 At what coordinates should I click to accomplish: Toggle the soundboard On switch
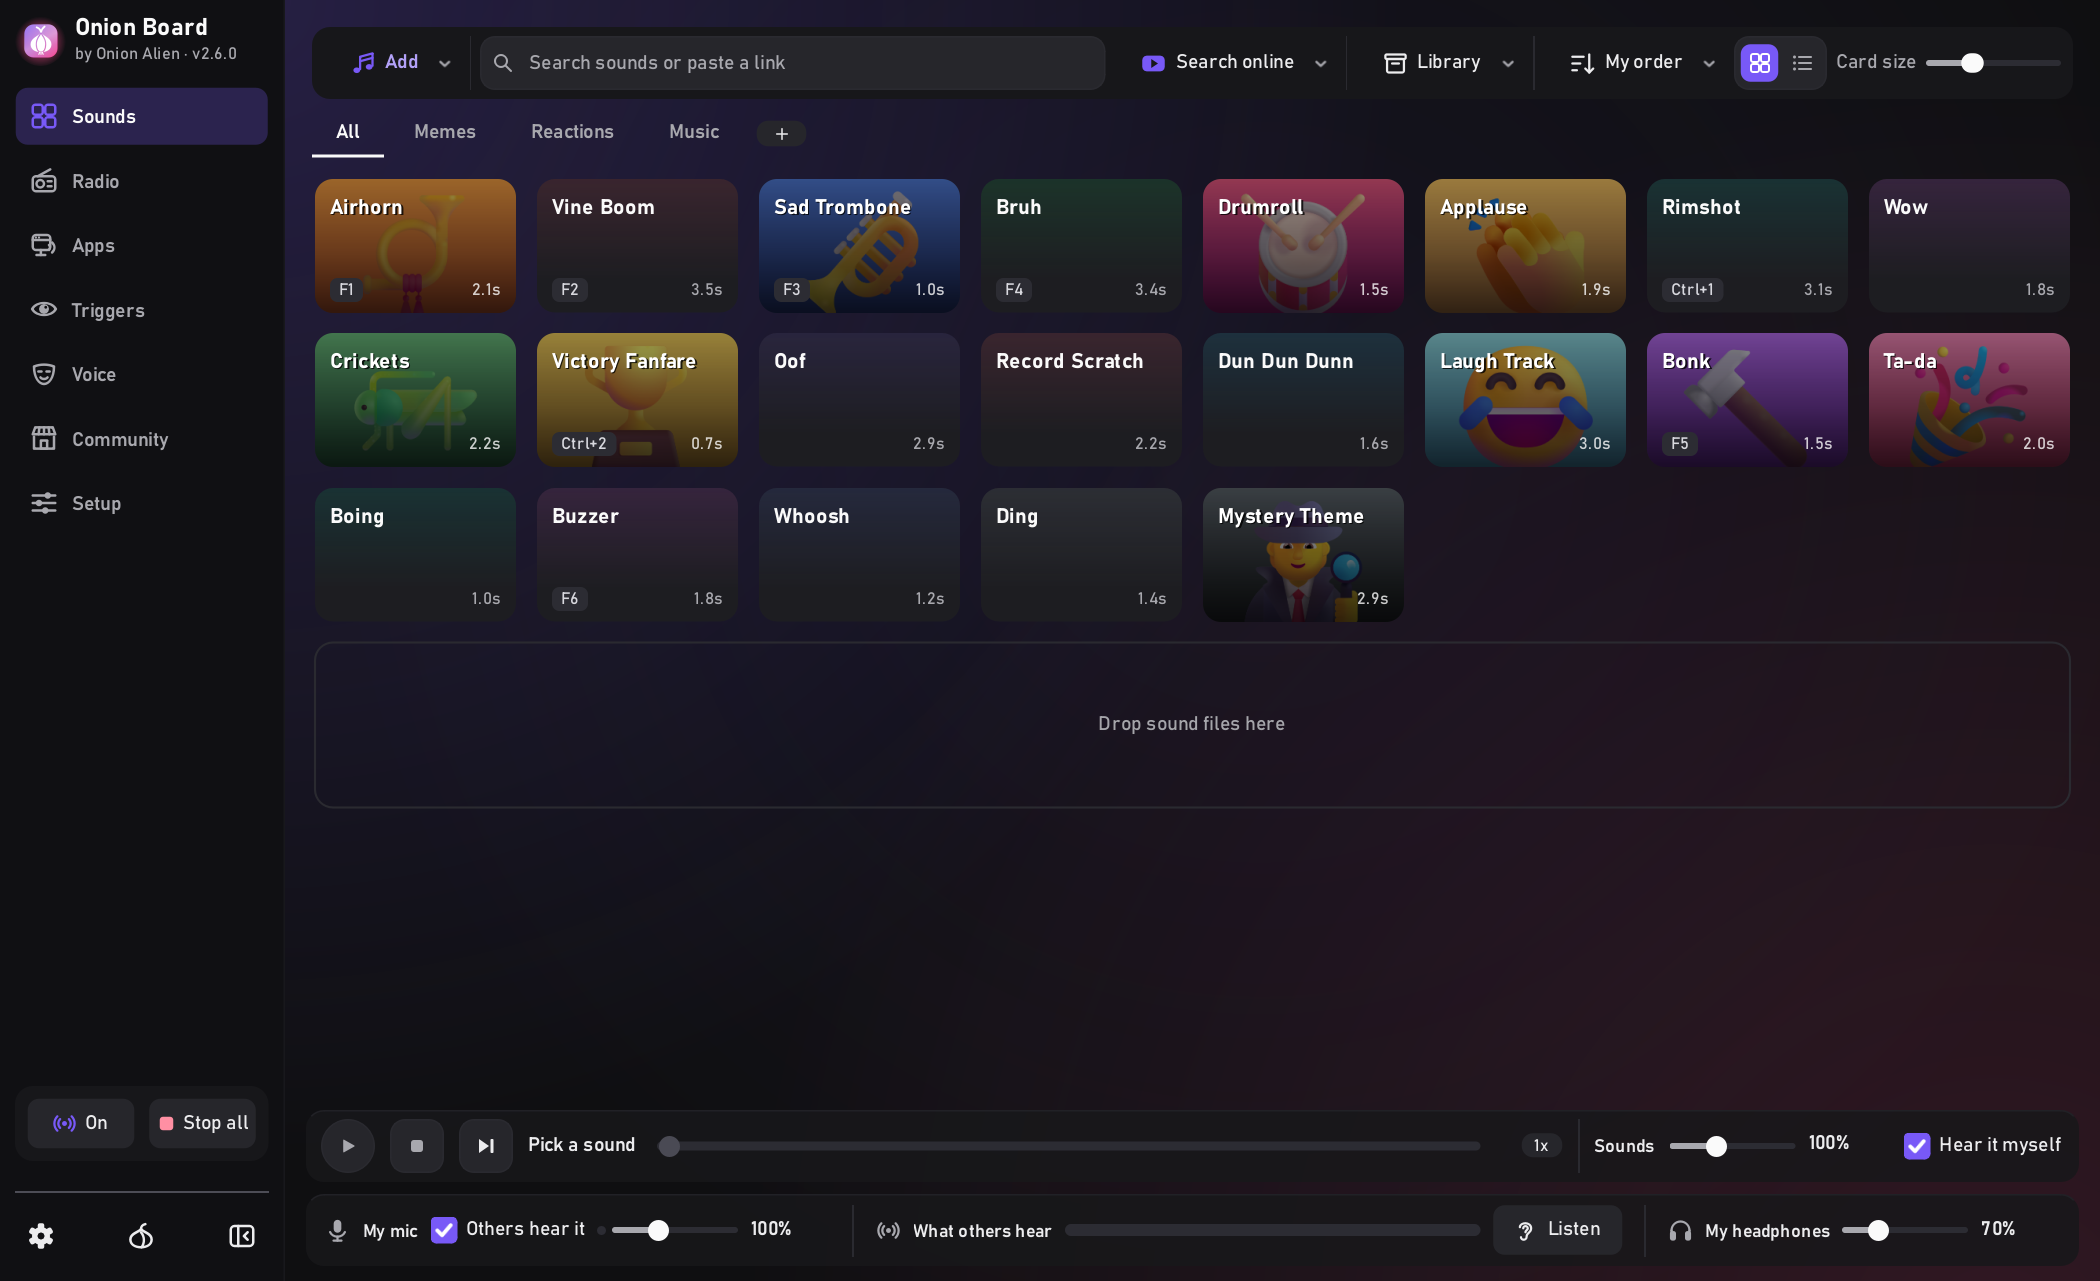81,1123
